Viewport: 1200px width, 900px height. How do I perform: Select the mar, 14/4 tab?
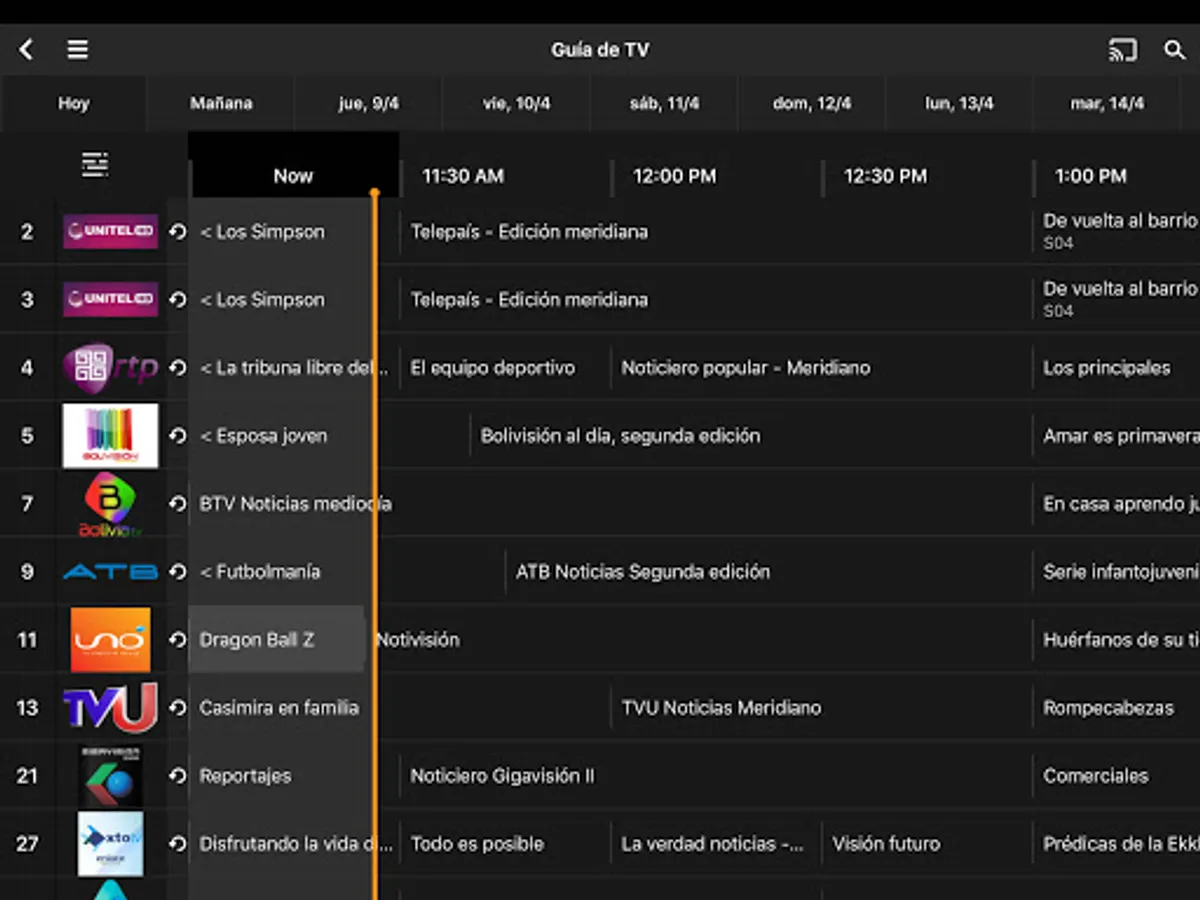pyautogui.click(x=1107, y=103)
